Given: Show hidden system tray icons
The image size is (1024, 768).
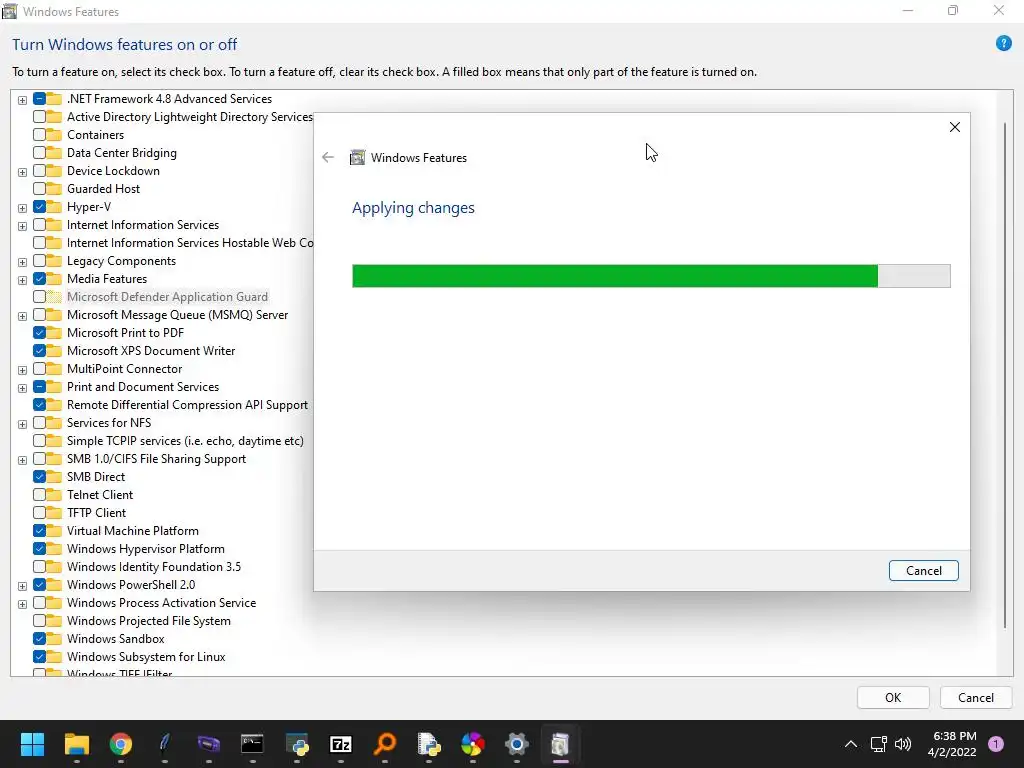Looking at the screenshot, I should coord(850,744).
